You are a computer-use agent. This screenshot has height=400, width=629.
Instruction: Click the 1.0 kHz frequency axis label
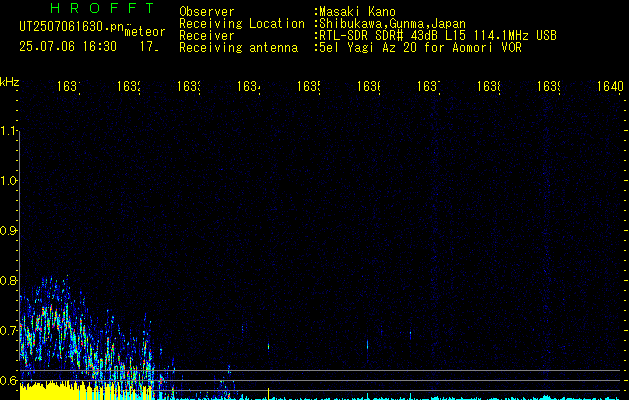[x=10, y=181]
